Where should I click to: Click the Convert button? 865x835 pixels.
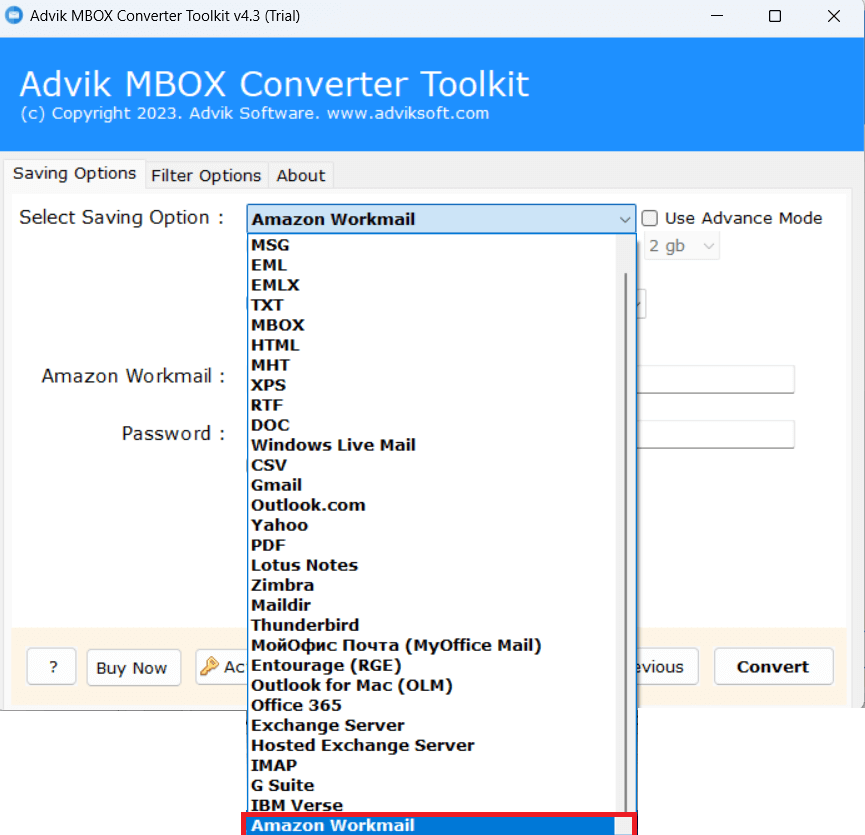coord(773,667)
